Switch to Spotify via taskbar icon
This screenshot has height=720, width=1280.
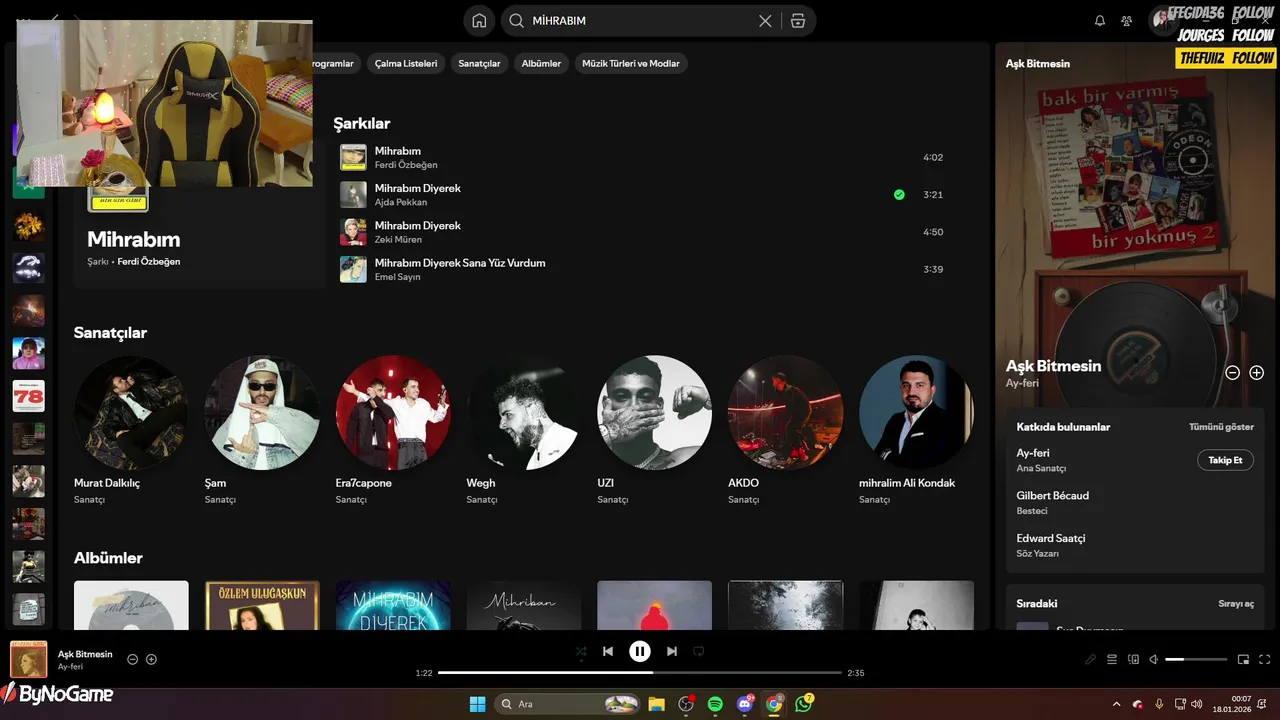715,704
